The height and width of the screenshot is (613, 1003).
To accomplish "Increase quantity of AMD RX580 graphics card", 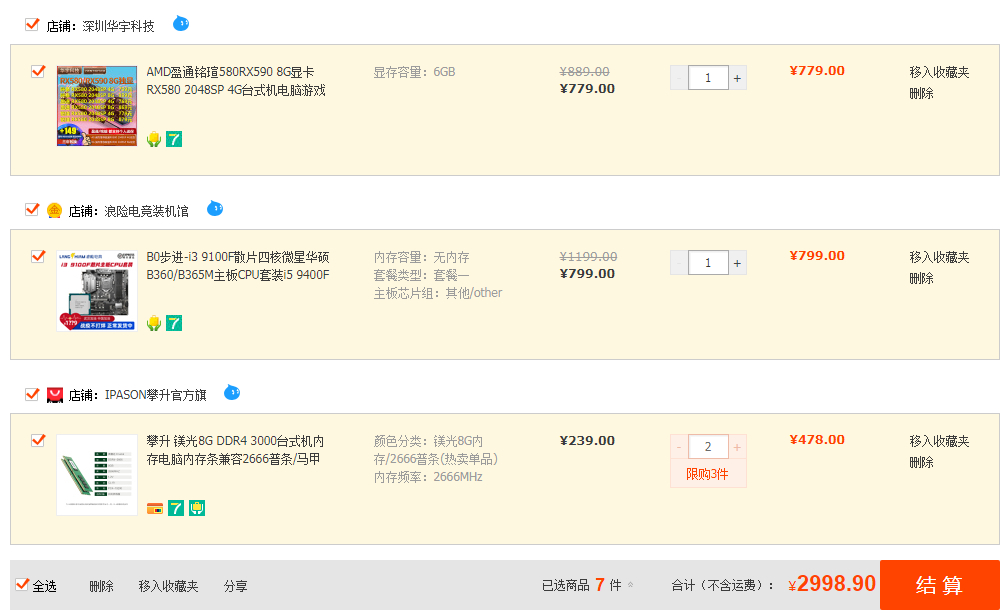I will pos(738,78).
